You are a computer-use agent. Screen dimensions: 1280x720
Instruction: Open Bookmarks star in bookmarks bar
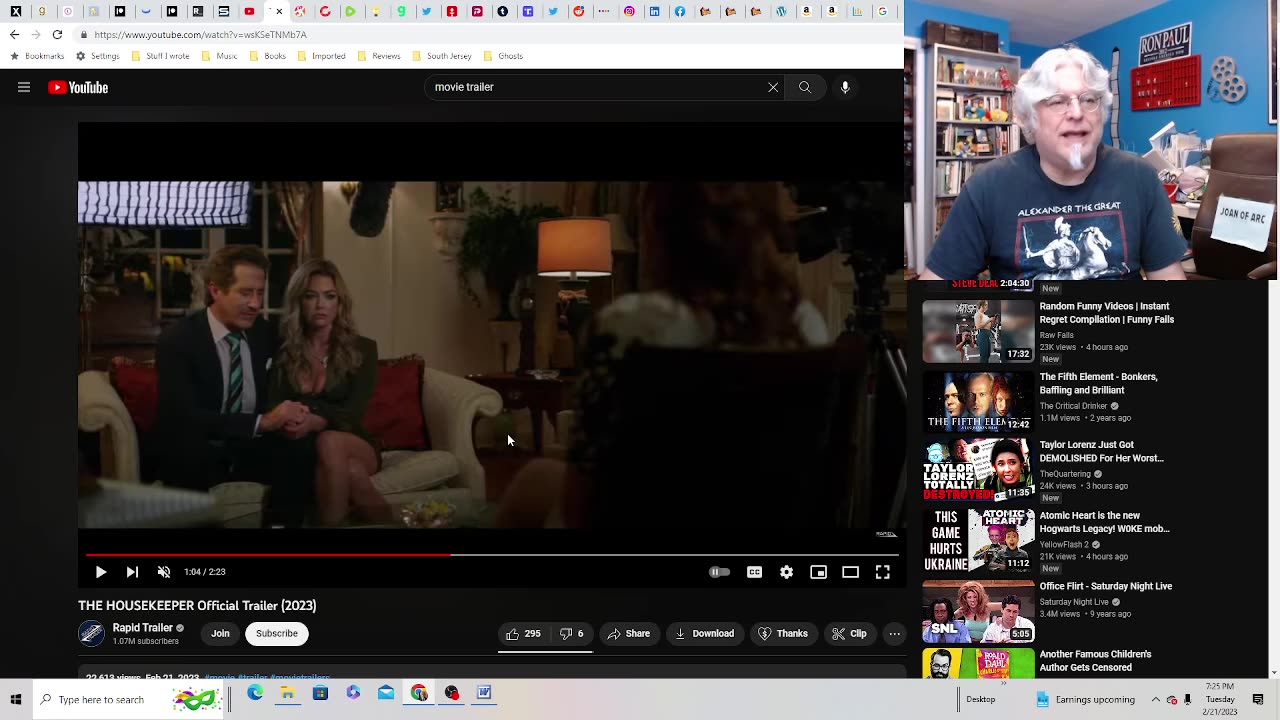(x=37, y=56)
